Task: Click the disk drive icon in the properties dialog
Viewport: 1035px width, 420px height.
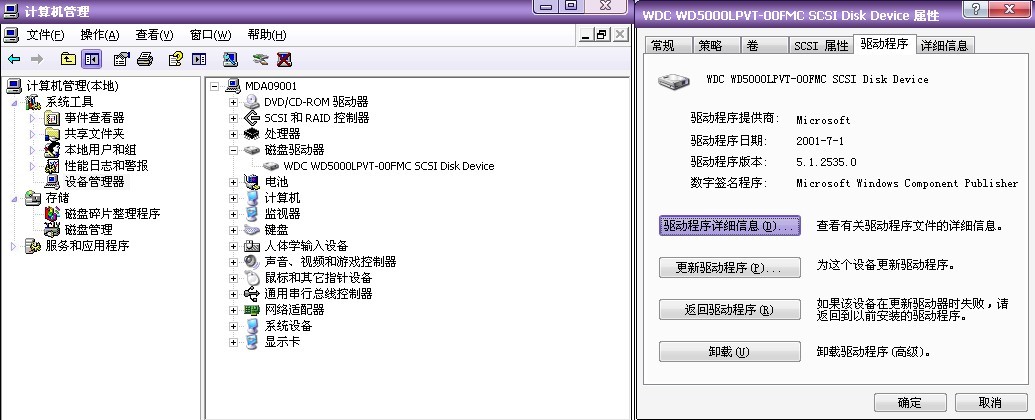Action: click(673, 81)
